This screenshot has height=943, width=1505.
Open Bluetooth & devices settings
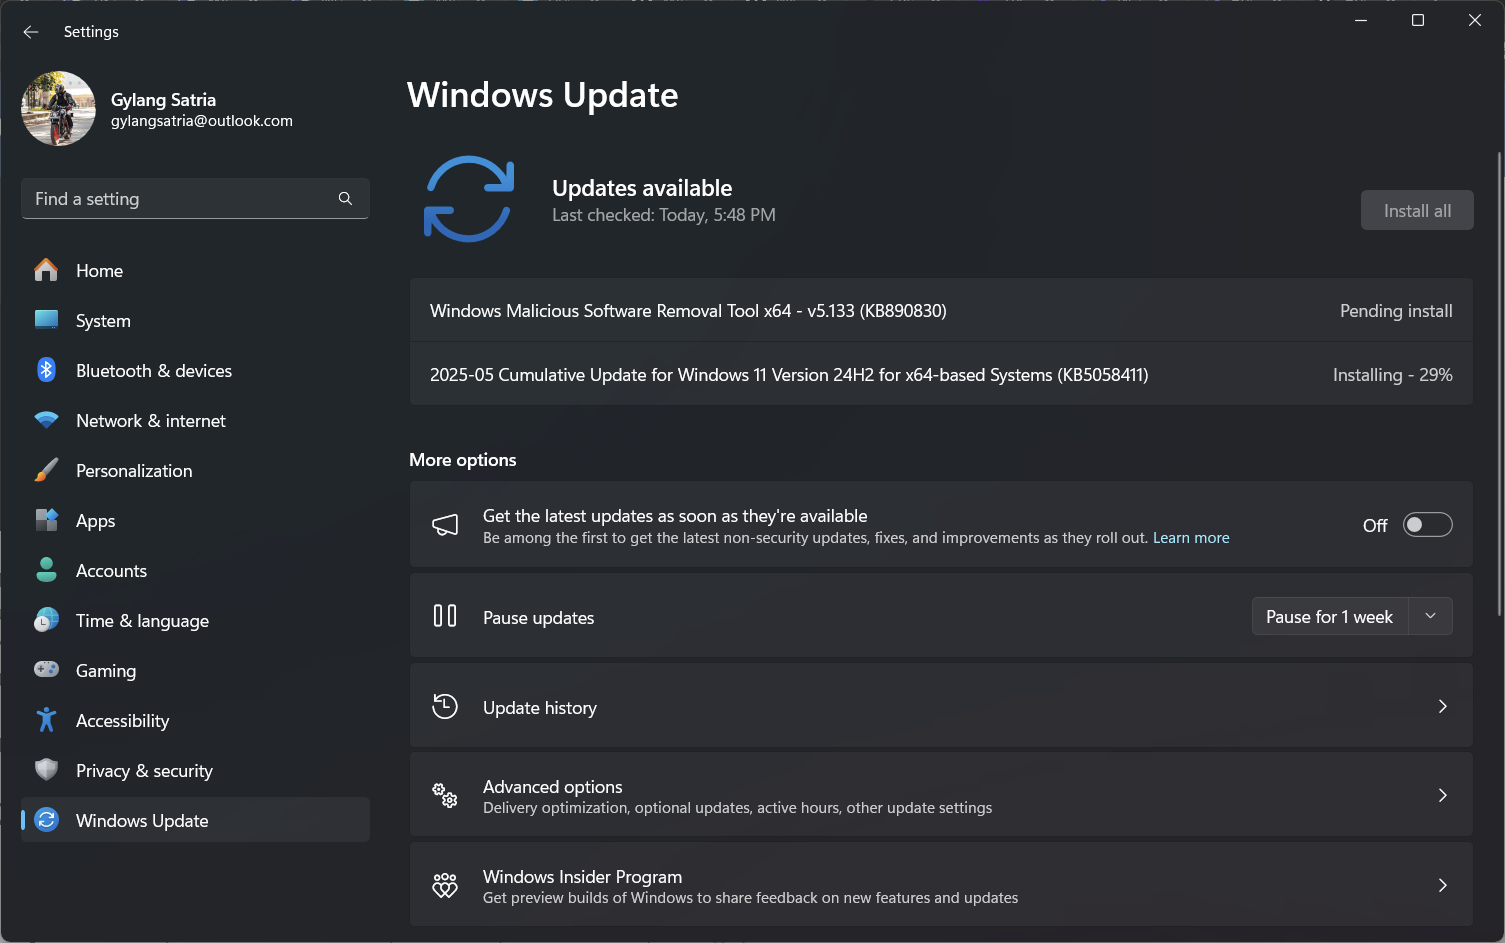coord(195,370)
